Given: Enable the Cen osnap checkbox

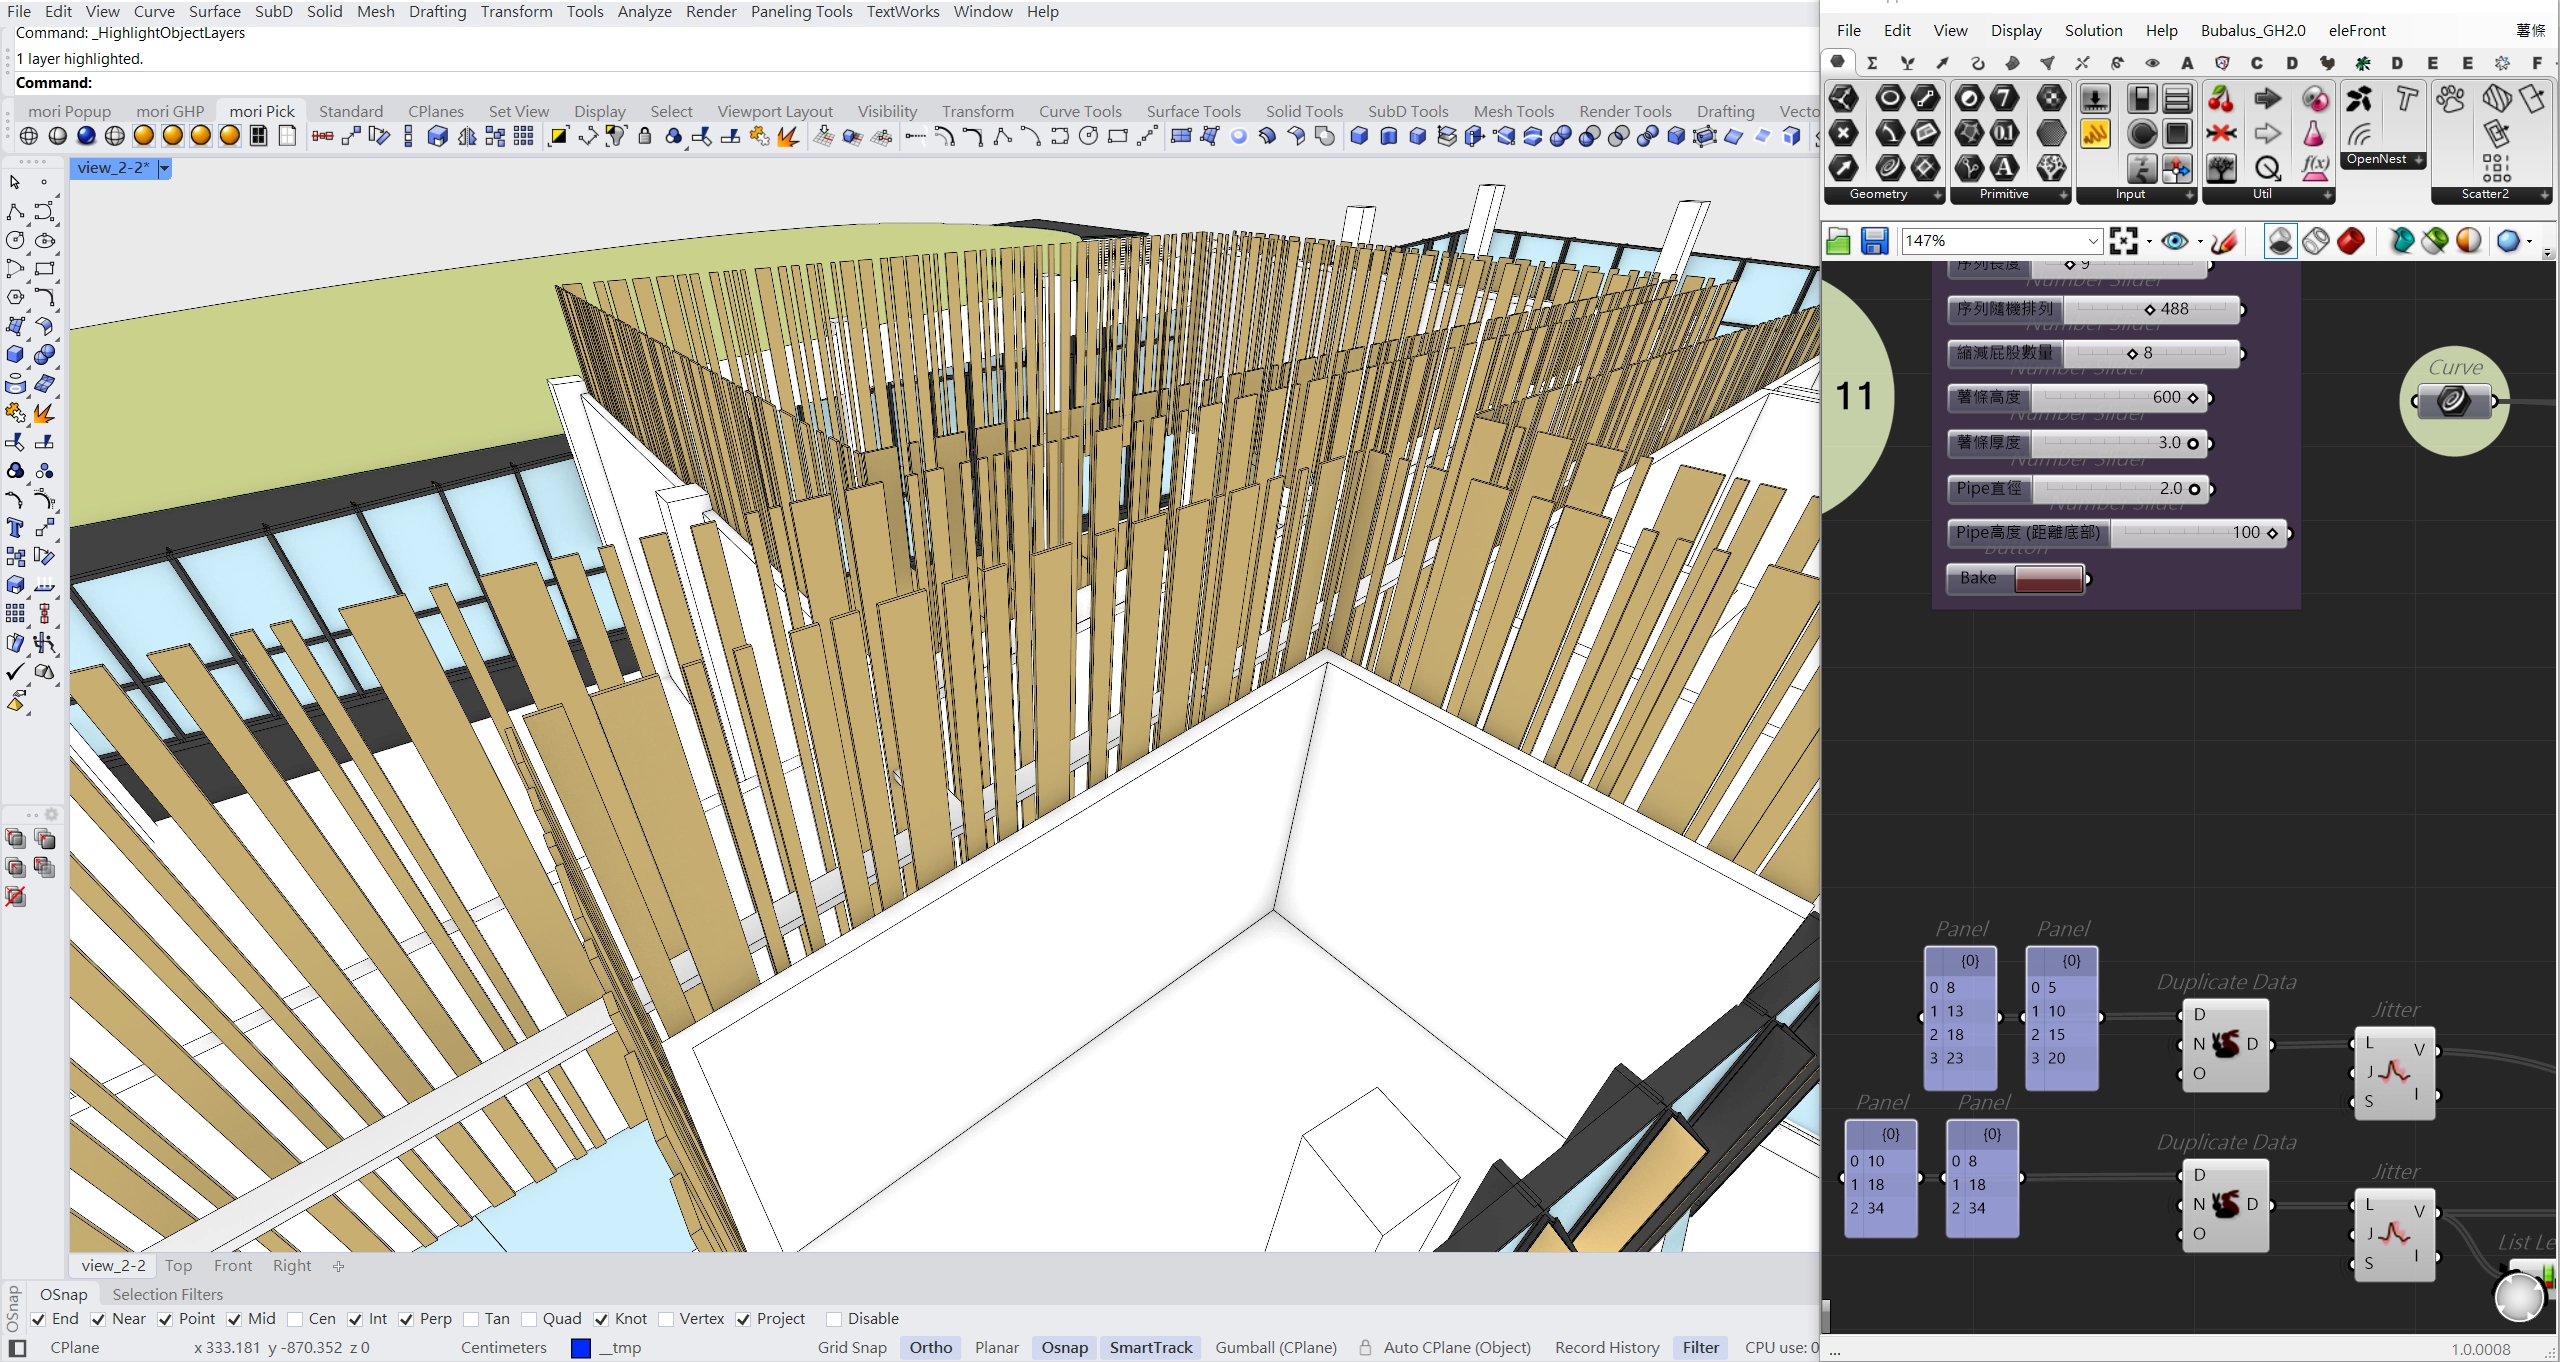Looking at the screenshot, I should pos(295,1319).
